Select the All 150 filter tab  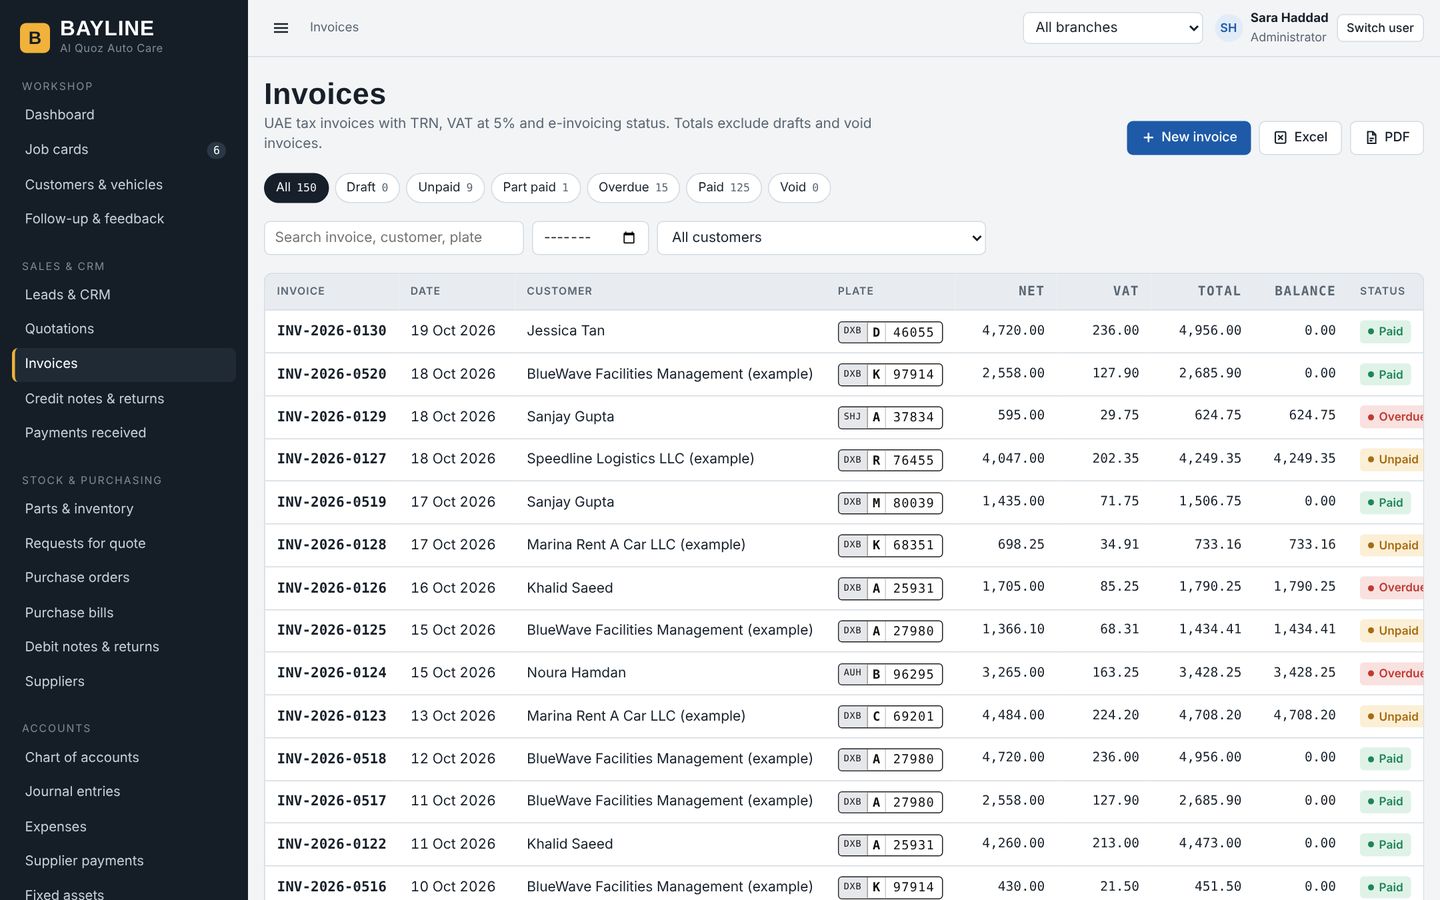click(x=296, y=188)
